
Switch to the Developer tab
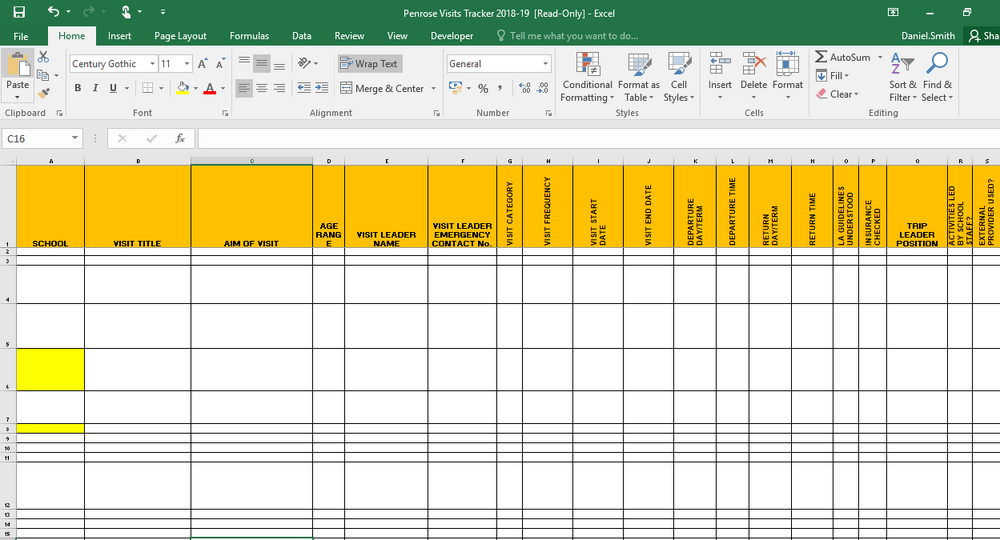click(x=452, y=36)
